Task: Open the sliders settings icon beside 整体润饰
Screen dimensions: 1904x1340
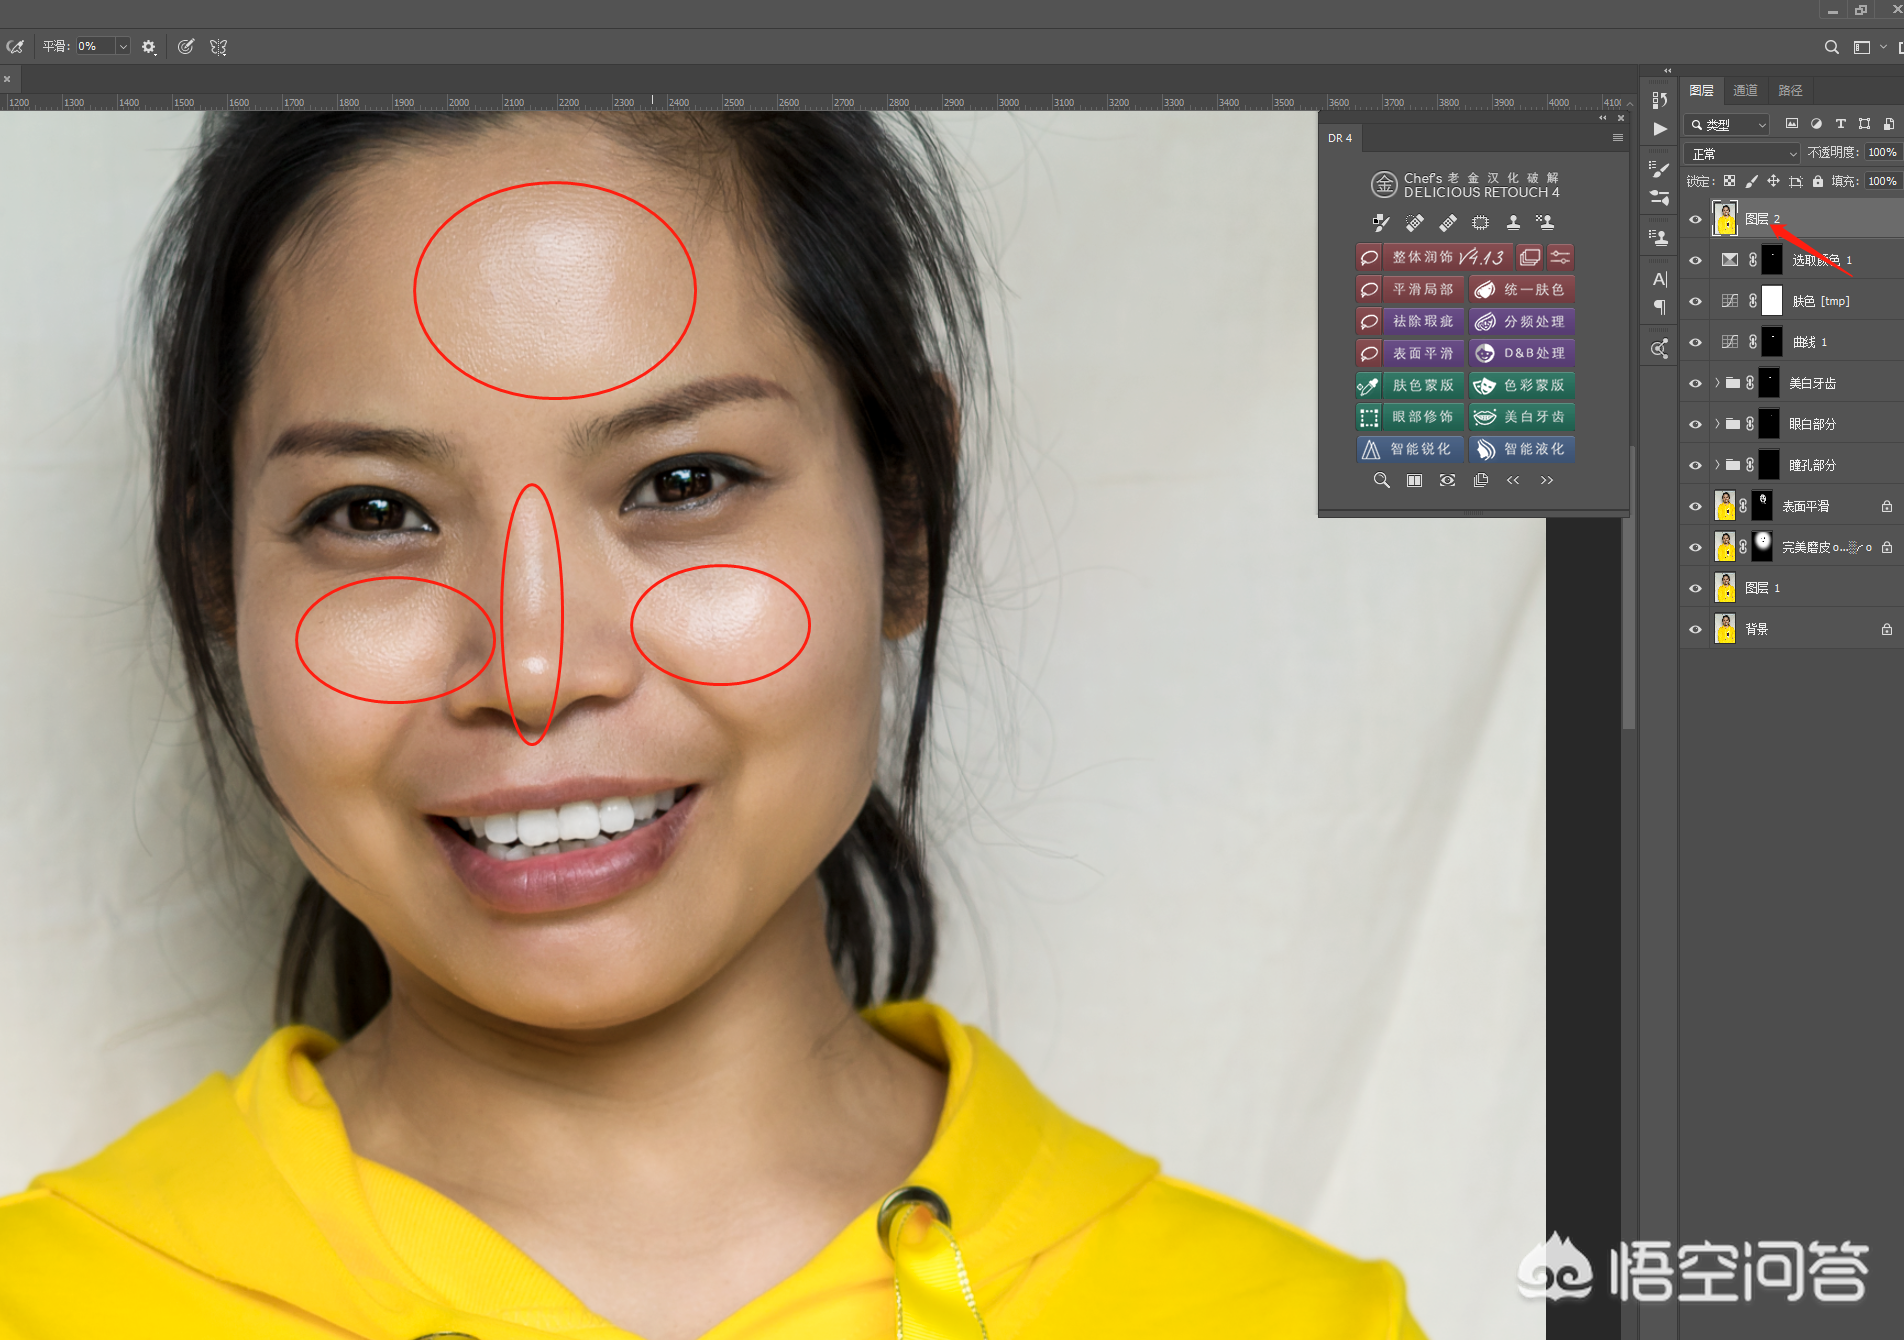Action: pos(1560,257)
